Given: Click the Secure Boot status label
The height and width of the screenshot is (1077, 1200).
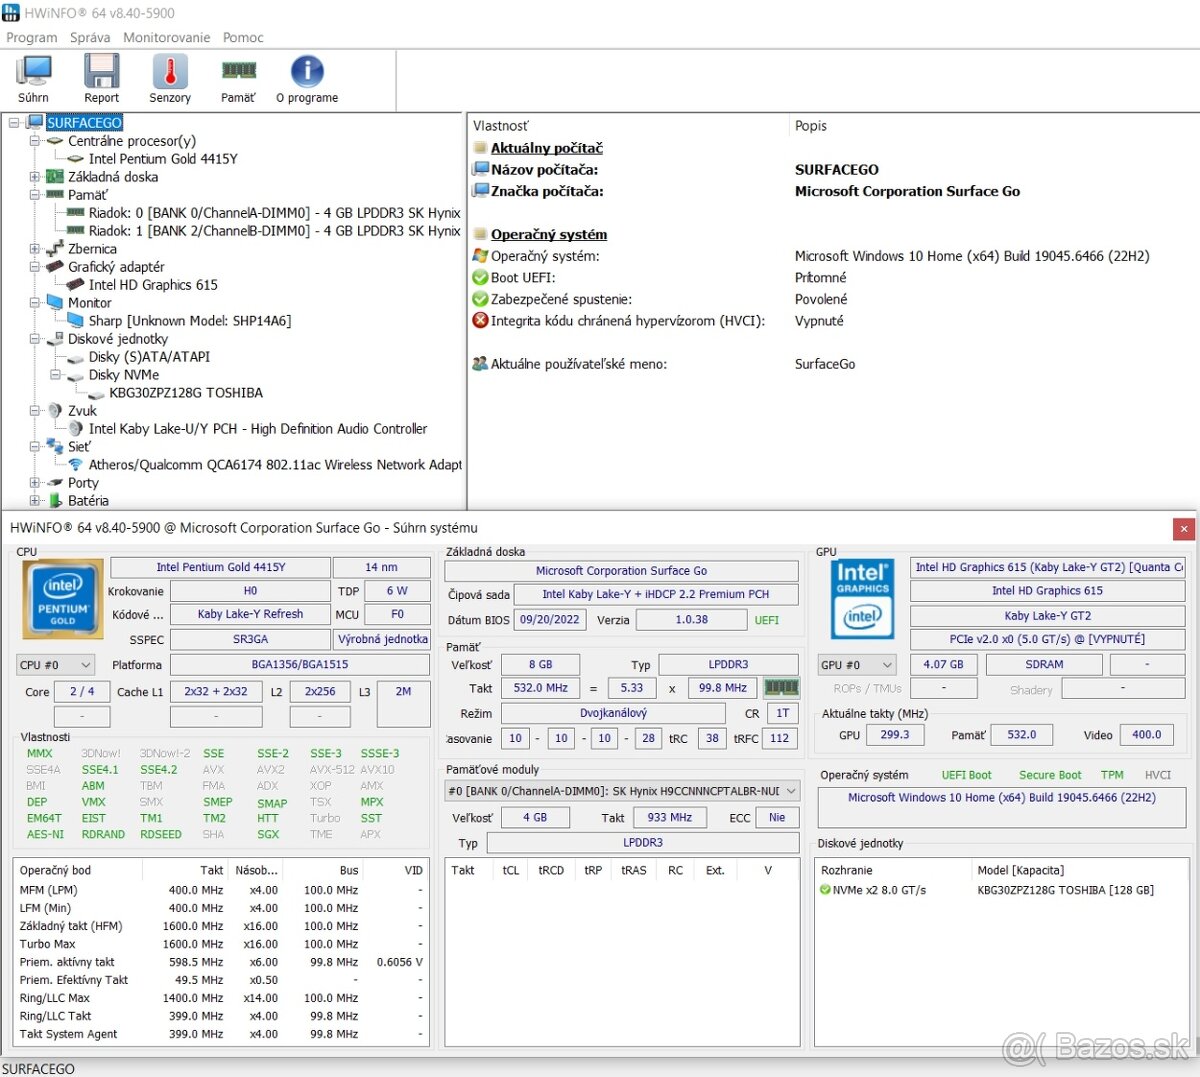Looking at the screenshot, I should click(1050, 775).
